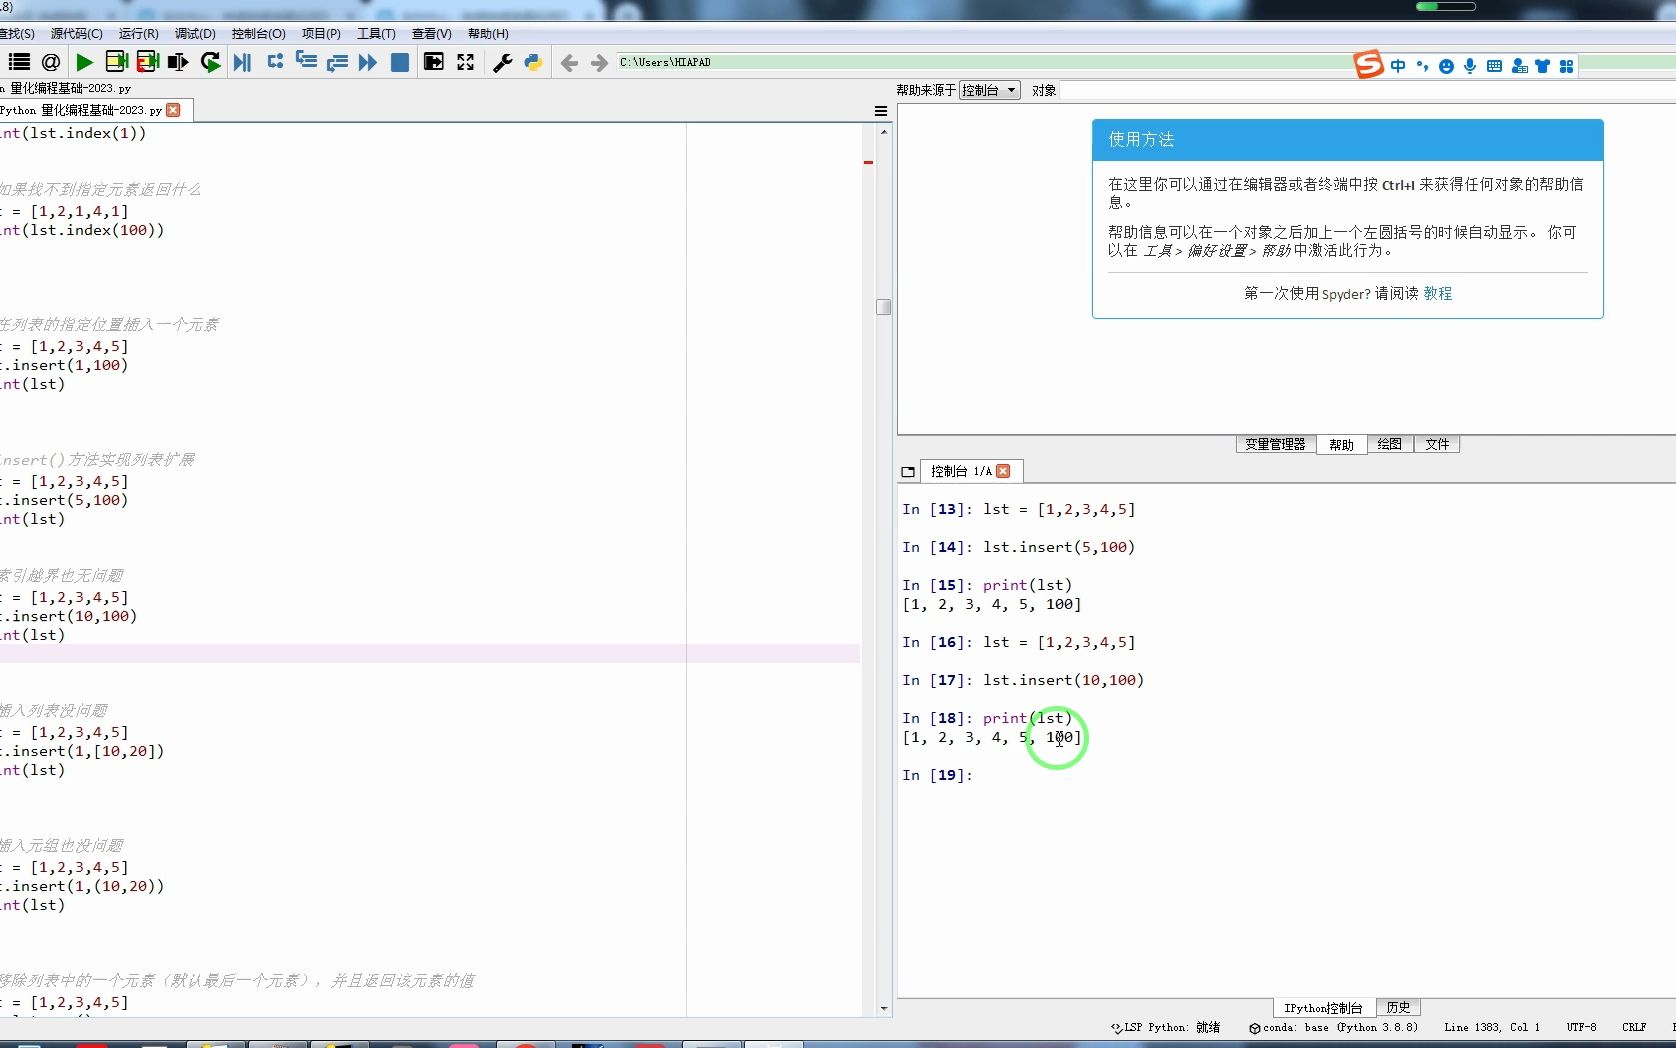Select 控制台 1/A console tab

click(x=960, y=471)
